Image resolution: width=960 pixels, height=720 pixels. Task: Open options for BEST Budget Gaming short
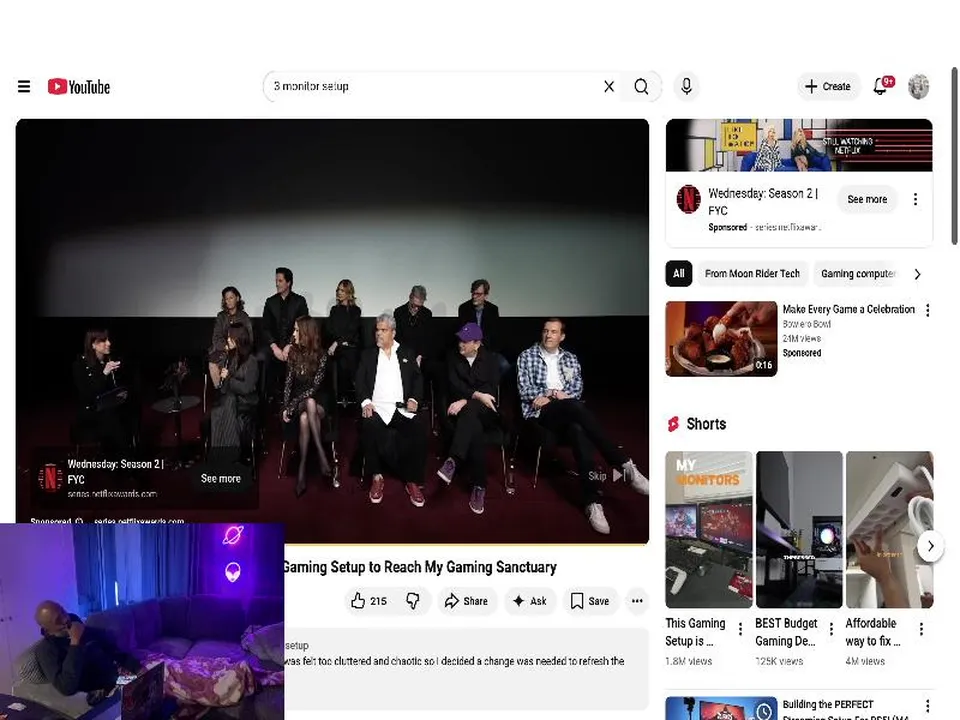(x=831, y=629)
